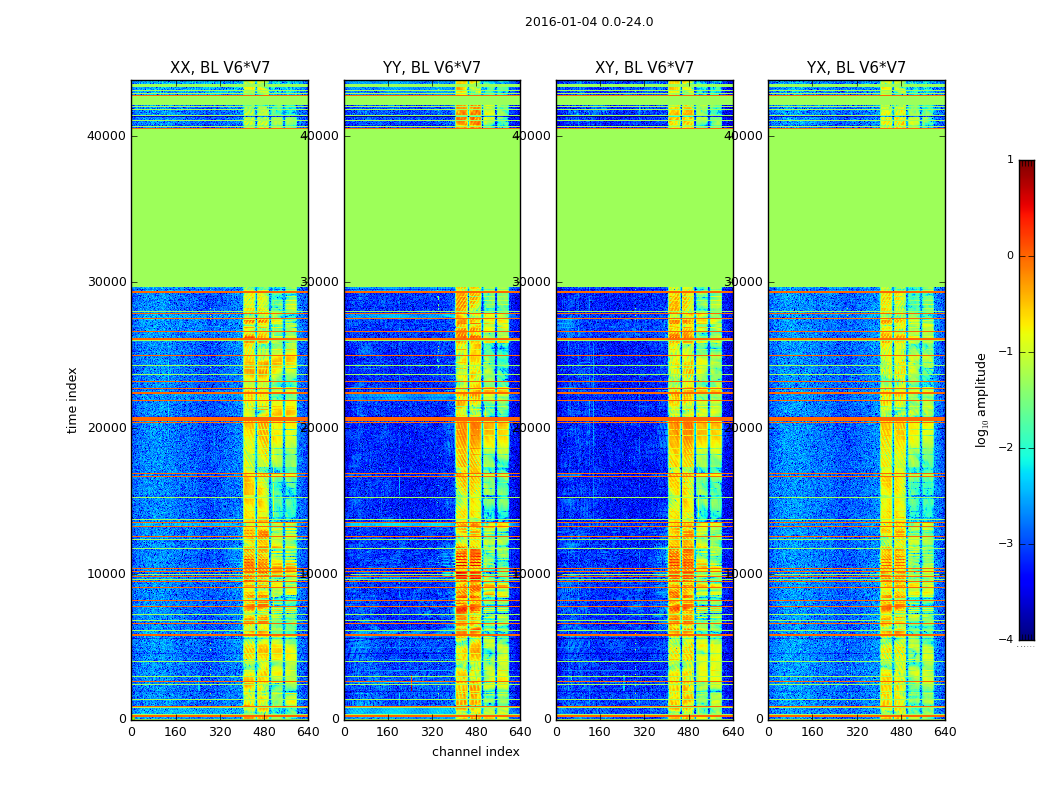Click the YX, BL V6*V7 subplot title
Image resolution: width=1050 pixels, height=800 pixels.
(x=856, y=68)
